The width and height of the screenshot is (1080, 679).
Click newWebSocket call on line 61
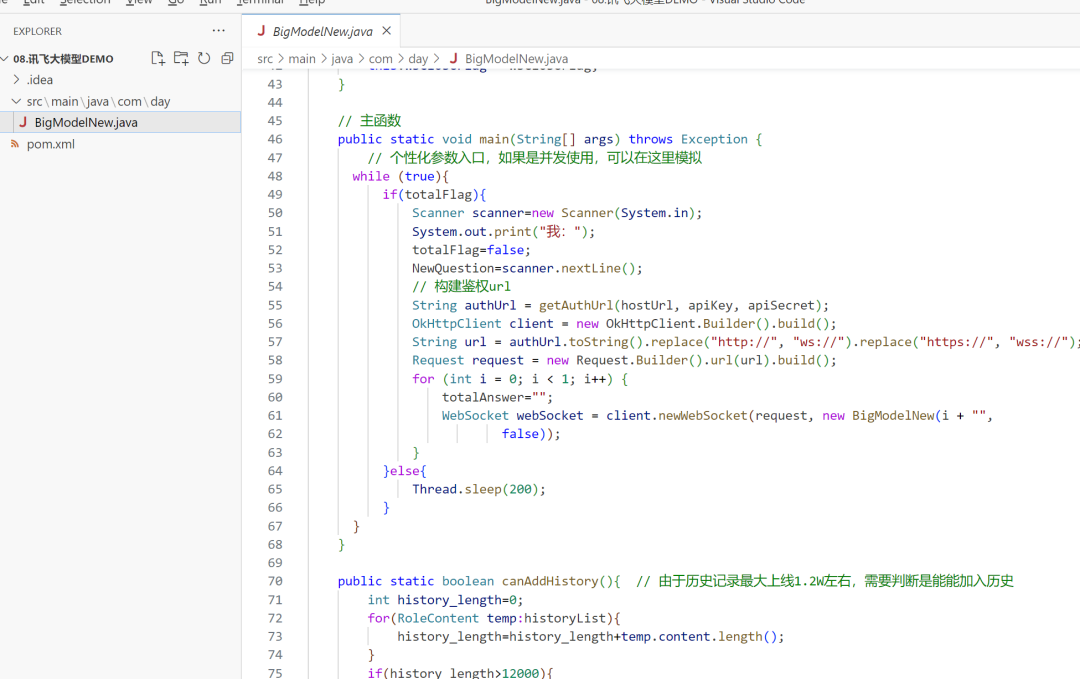click(x=703, y=415)
